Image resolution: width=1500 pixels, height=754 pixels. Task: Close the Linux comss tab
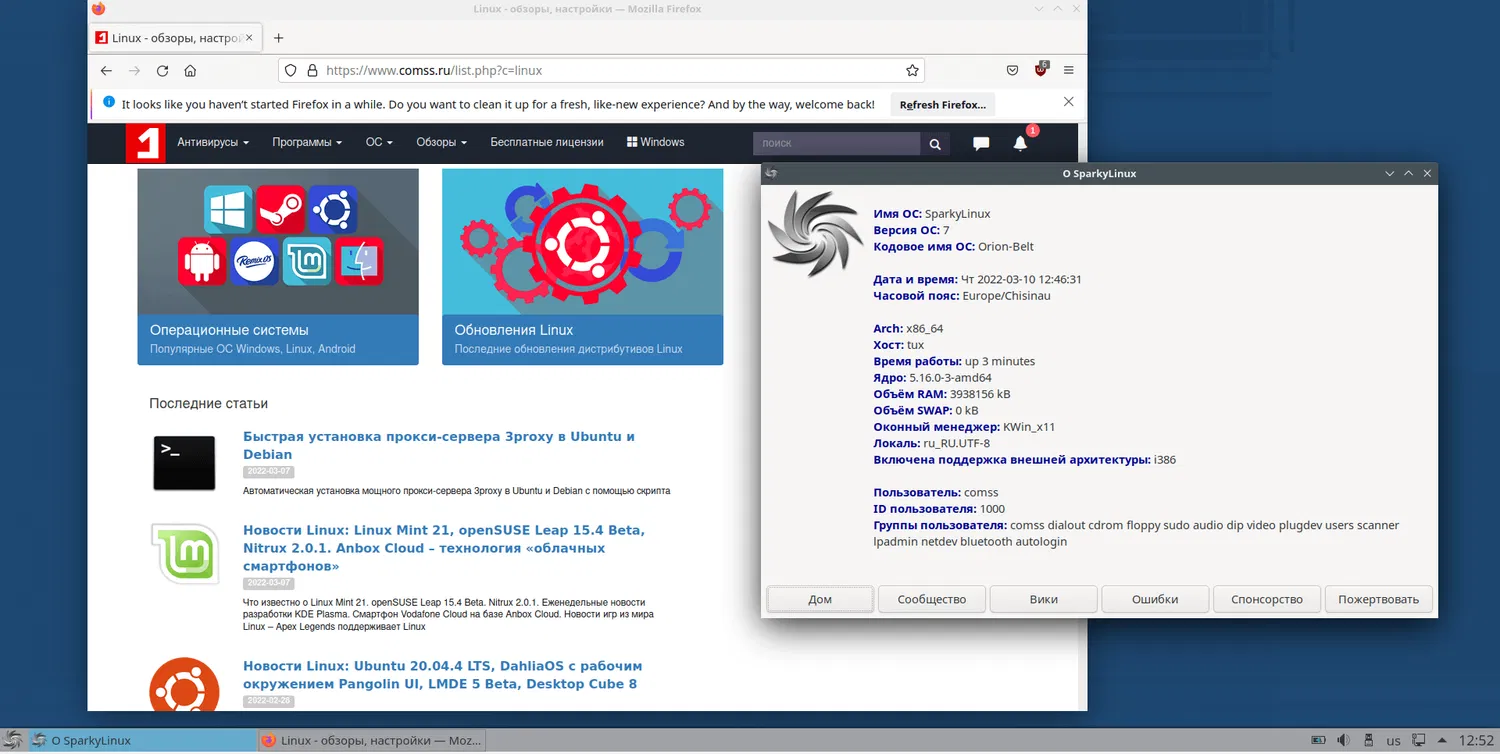click(249, 38)
